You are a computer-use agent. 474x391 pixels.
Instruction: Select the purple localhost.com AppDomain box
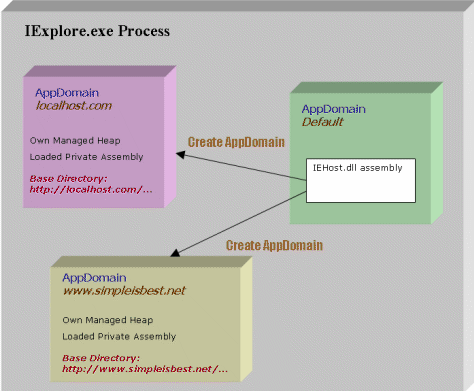click(99, 137)
